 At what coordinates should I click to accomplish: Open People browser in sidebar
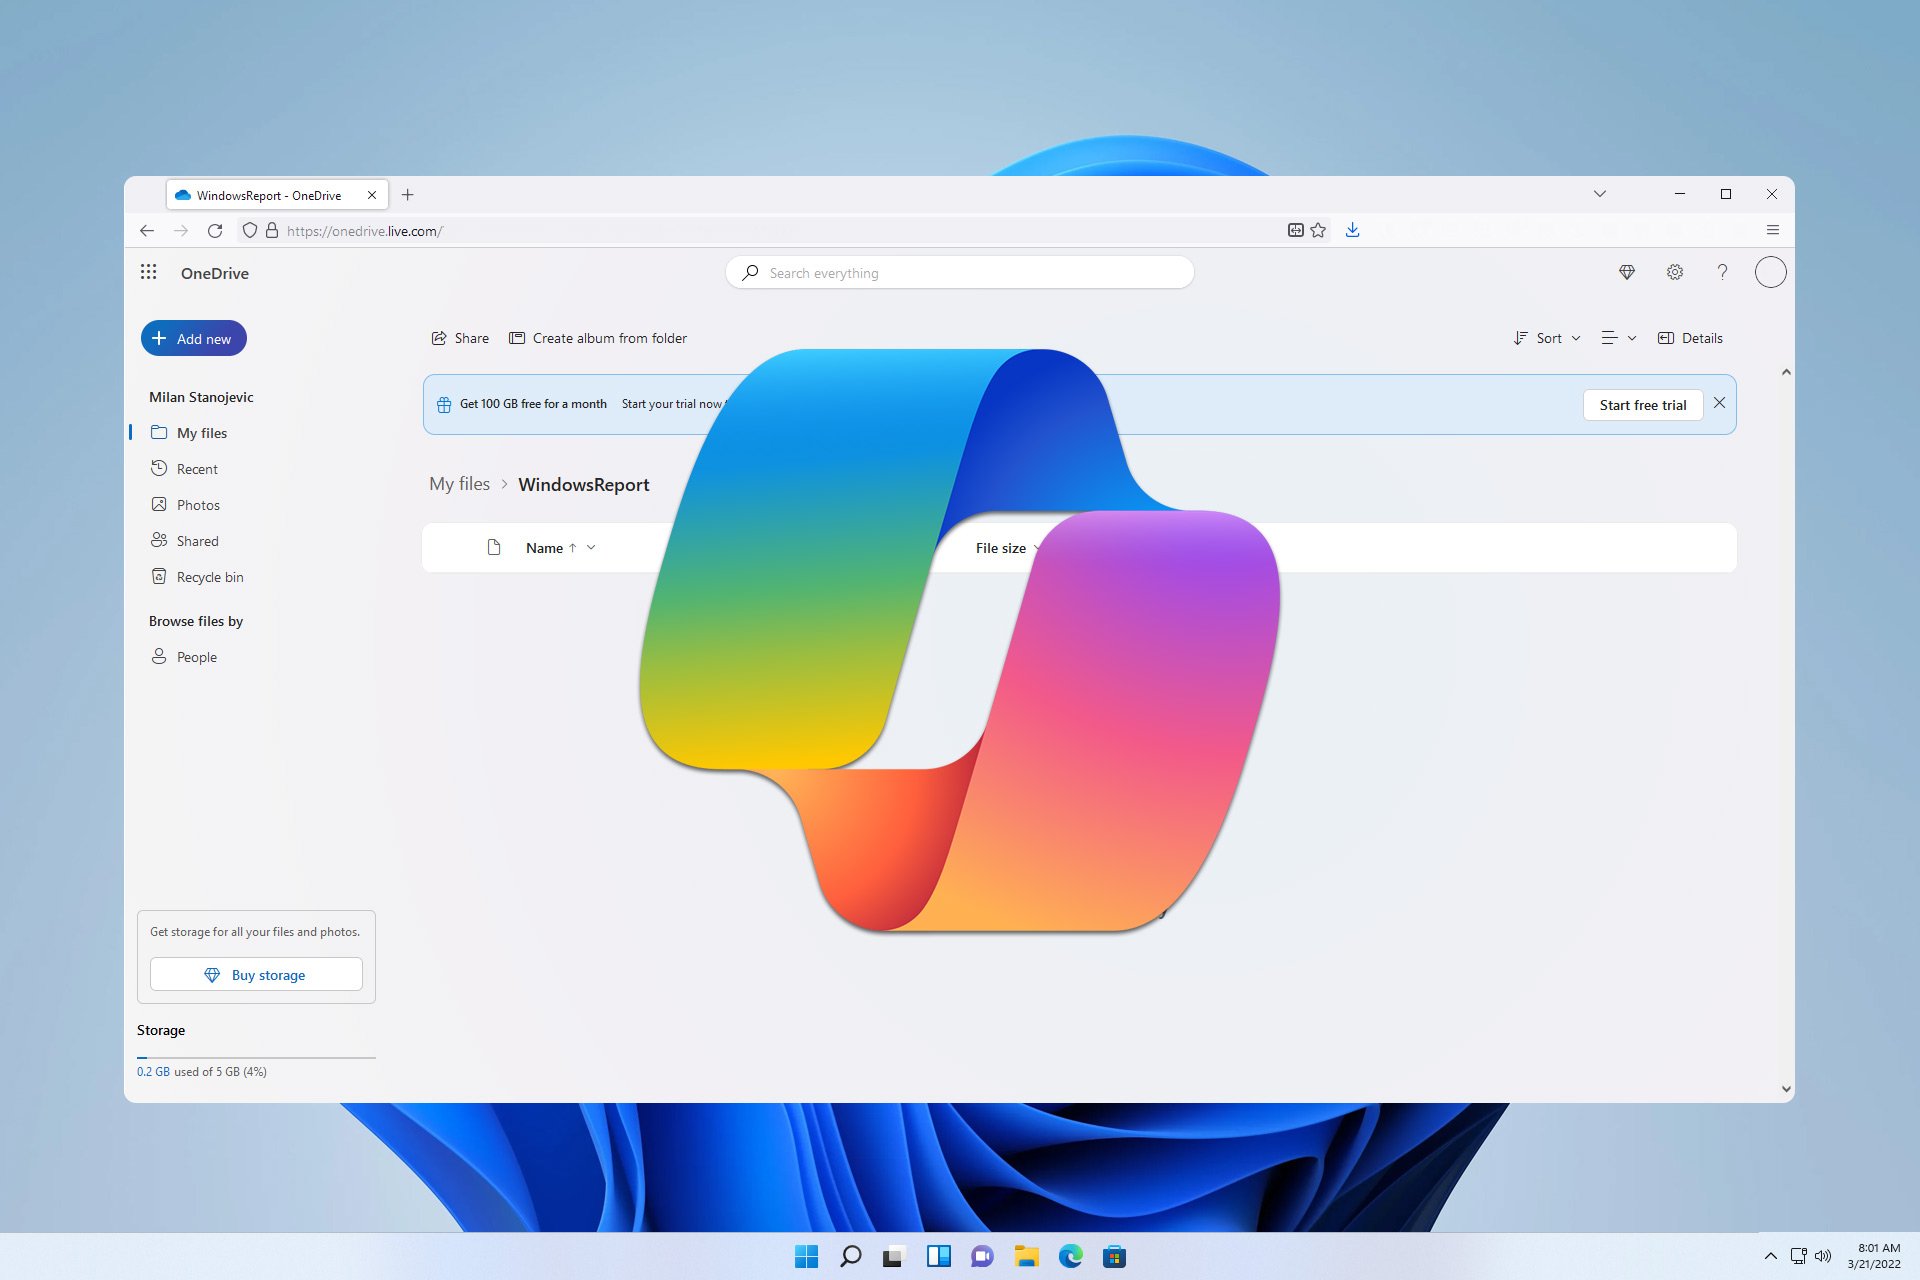(x=196, y=656)
